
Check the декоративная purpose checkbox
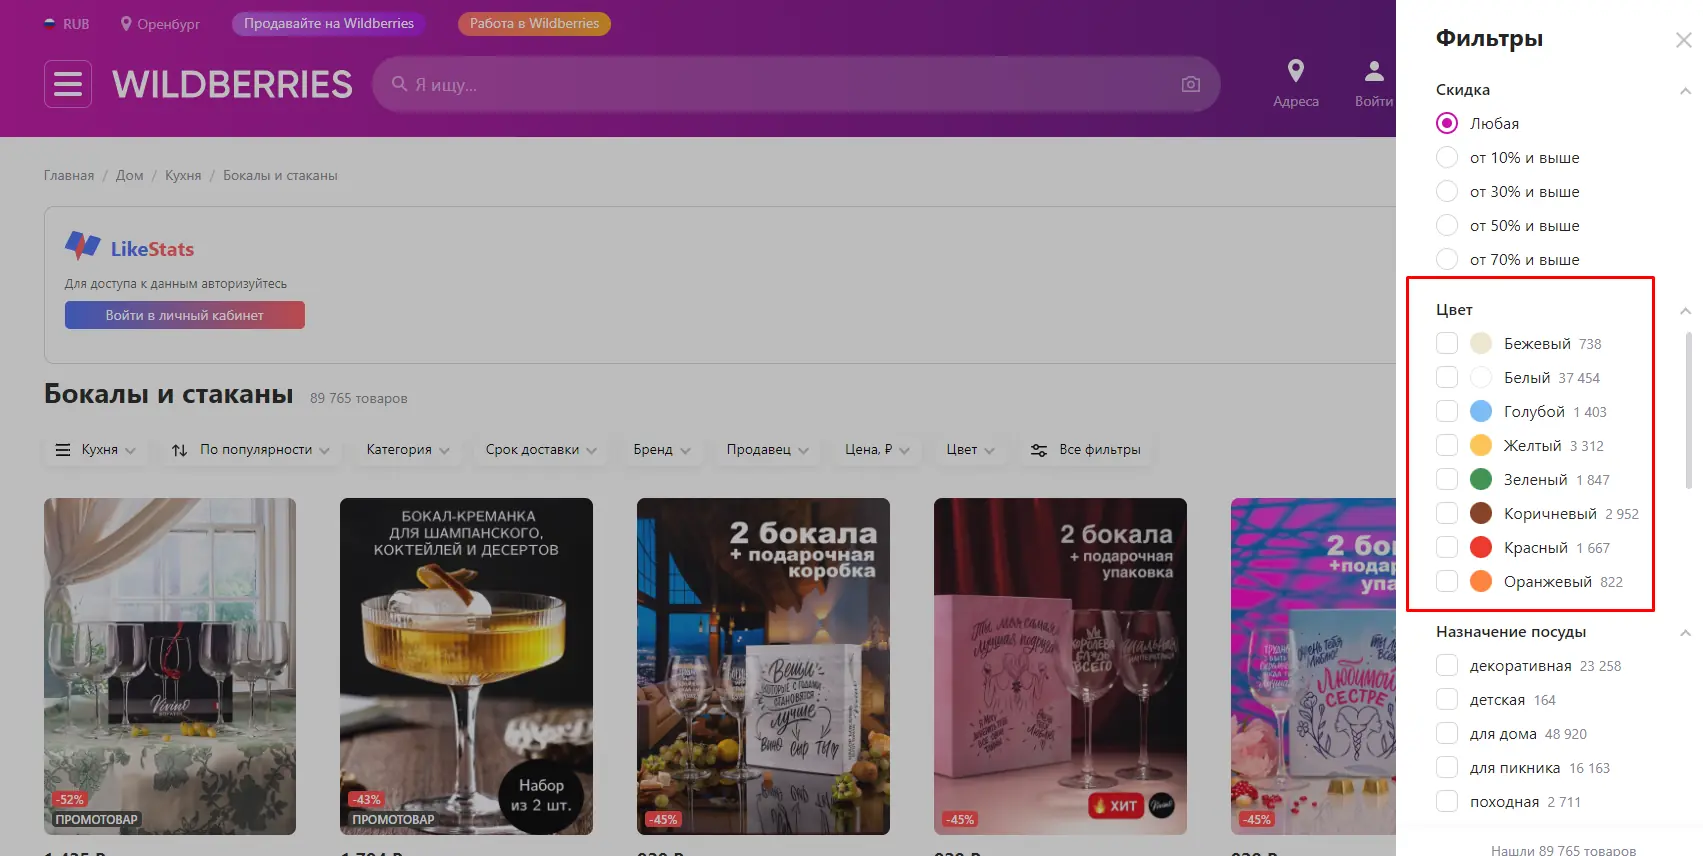pos(1447,665)
